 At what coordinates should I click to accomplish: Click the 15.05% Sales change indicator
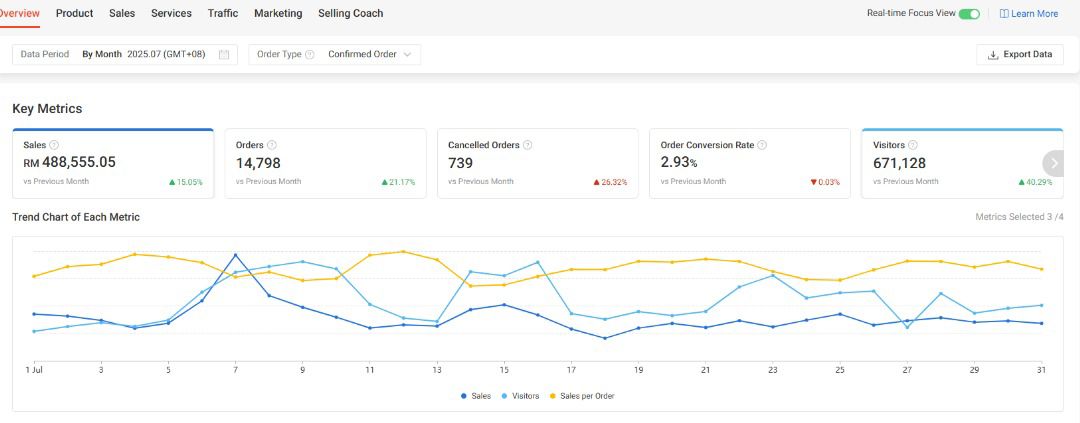click(x=186, y=182)
